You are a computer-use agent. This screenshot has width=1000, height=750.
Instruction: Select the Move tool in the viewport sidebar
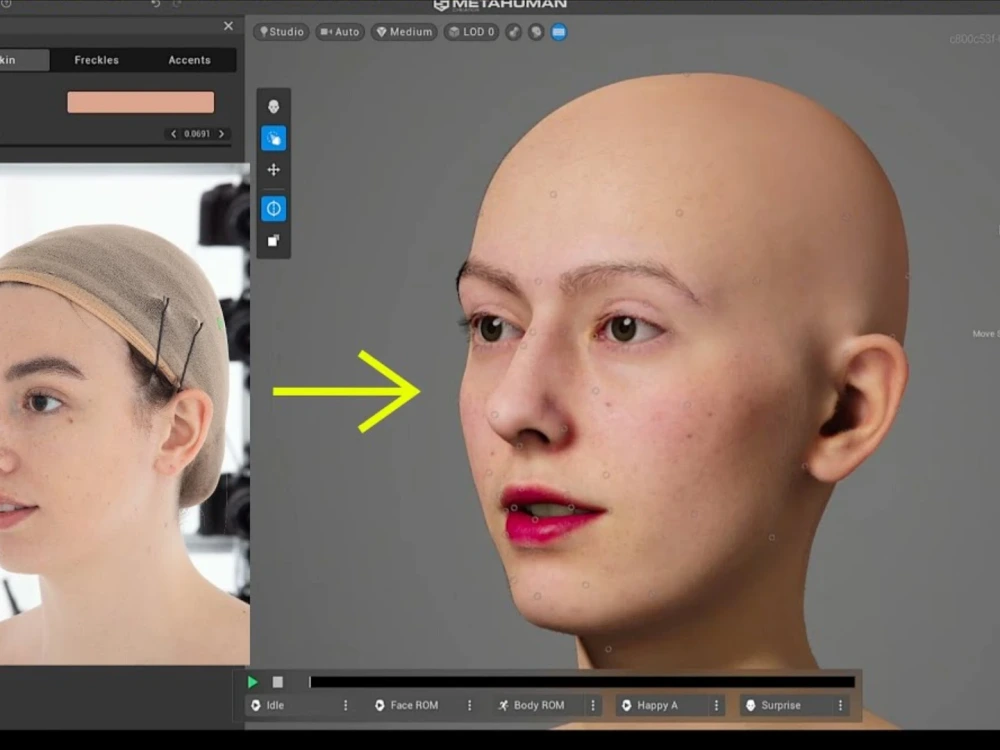(x=272, y=170)
